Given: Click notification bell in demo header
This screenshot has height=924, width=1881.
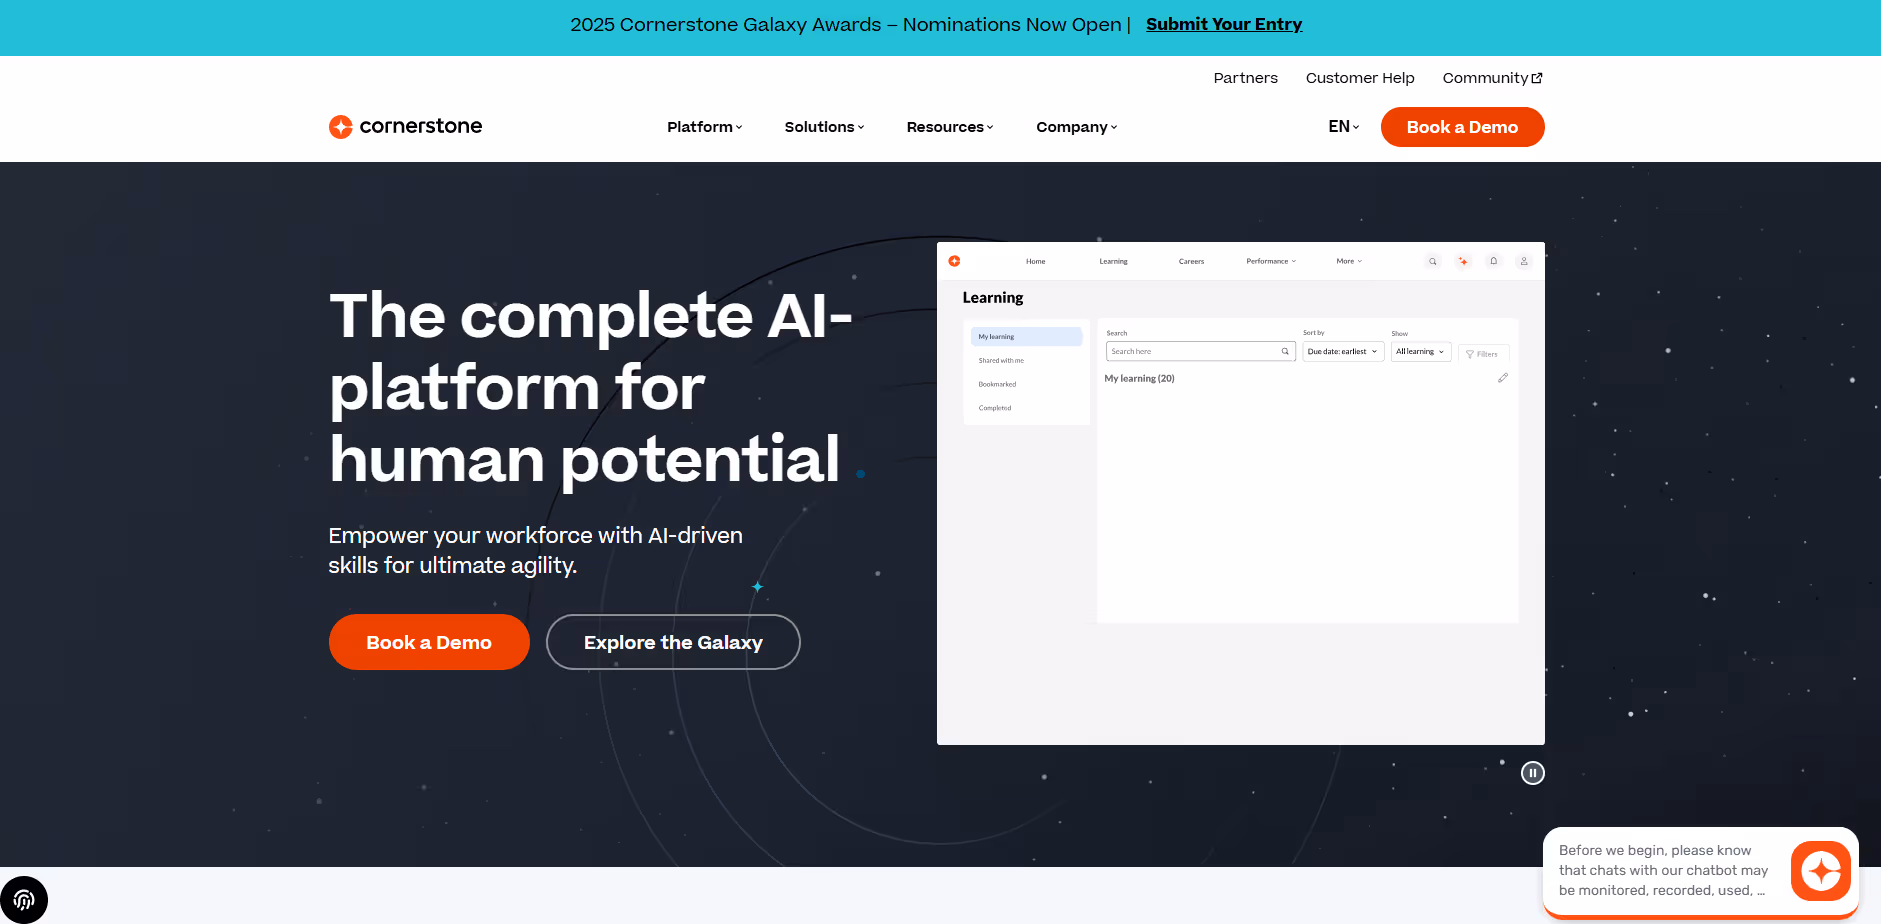Looking at the screenshot, I should [1493, 261].
